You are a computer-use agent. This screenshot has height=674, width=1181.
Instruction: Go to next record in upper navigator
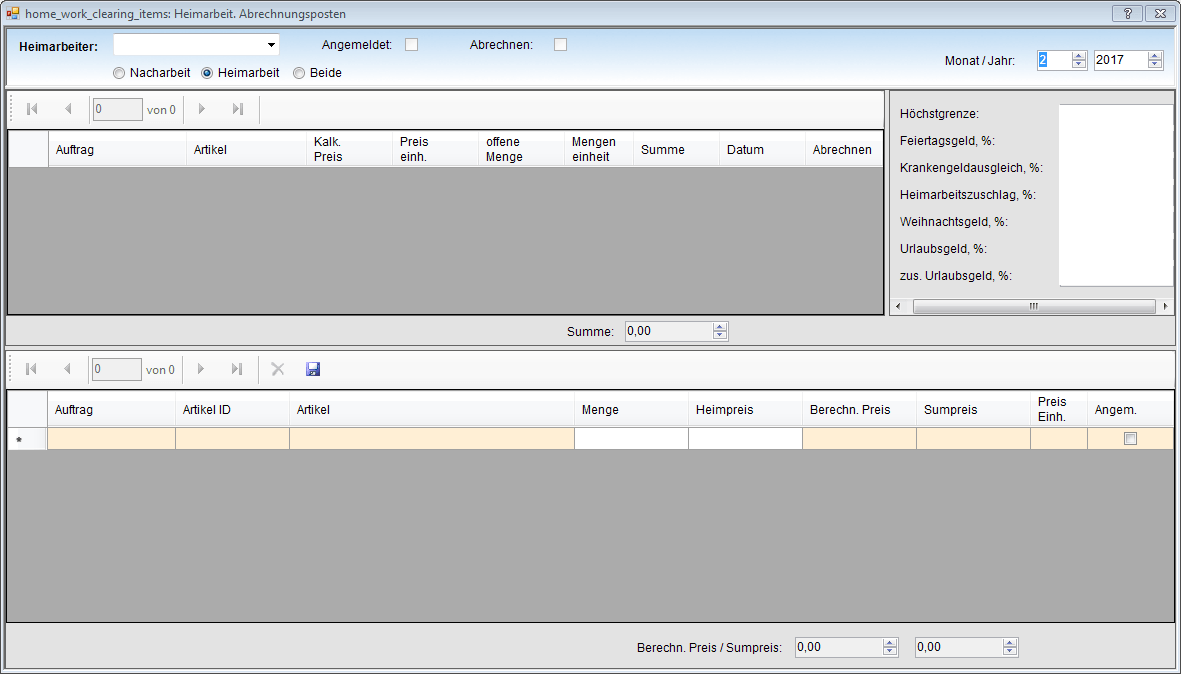click(202, 109)
